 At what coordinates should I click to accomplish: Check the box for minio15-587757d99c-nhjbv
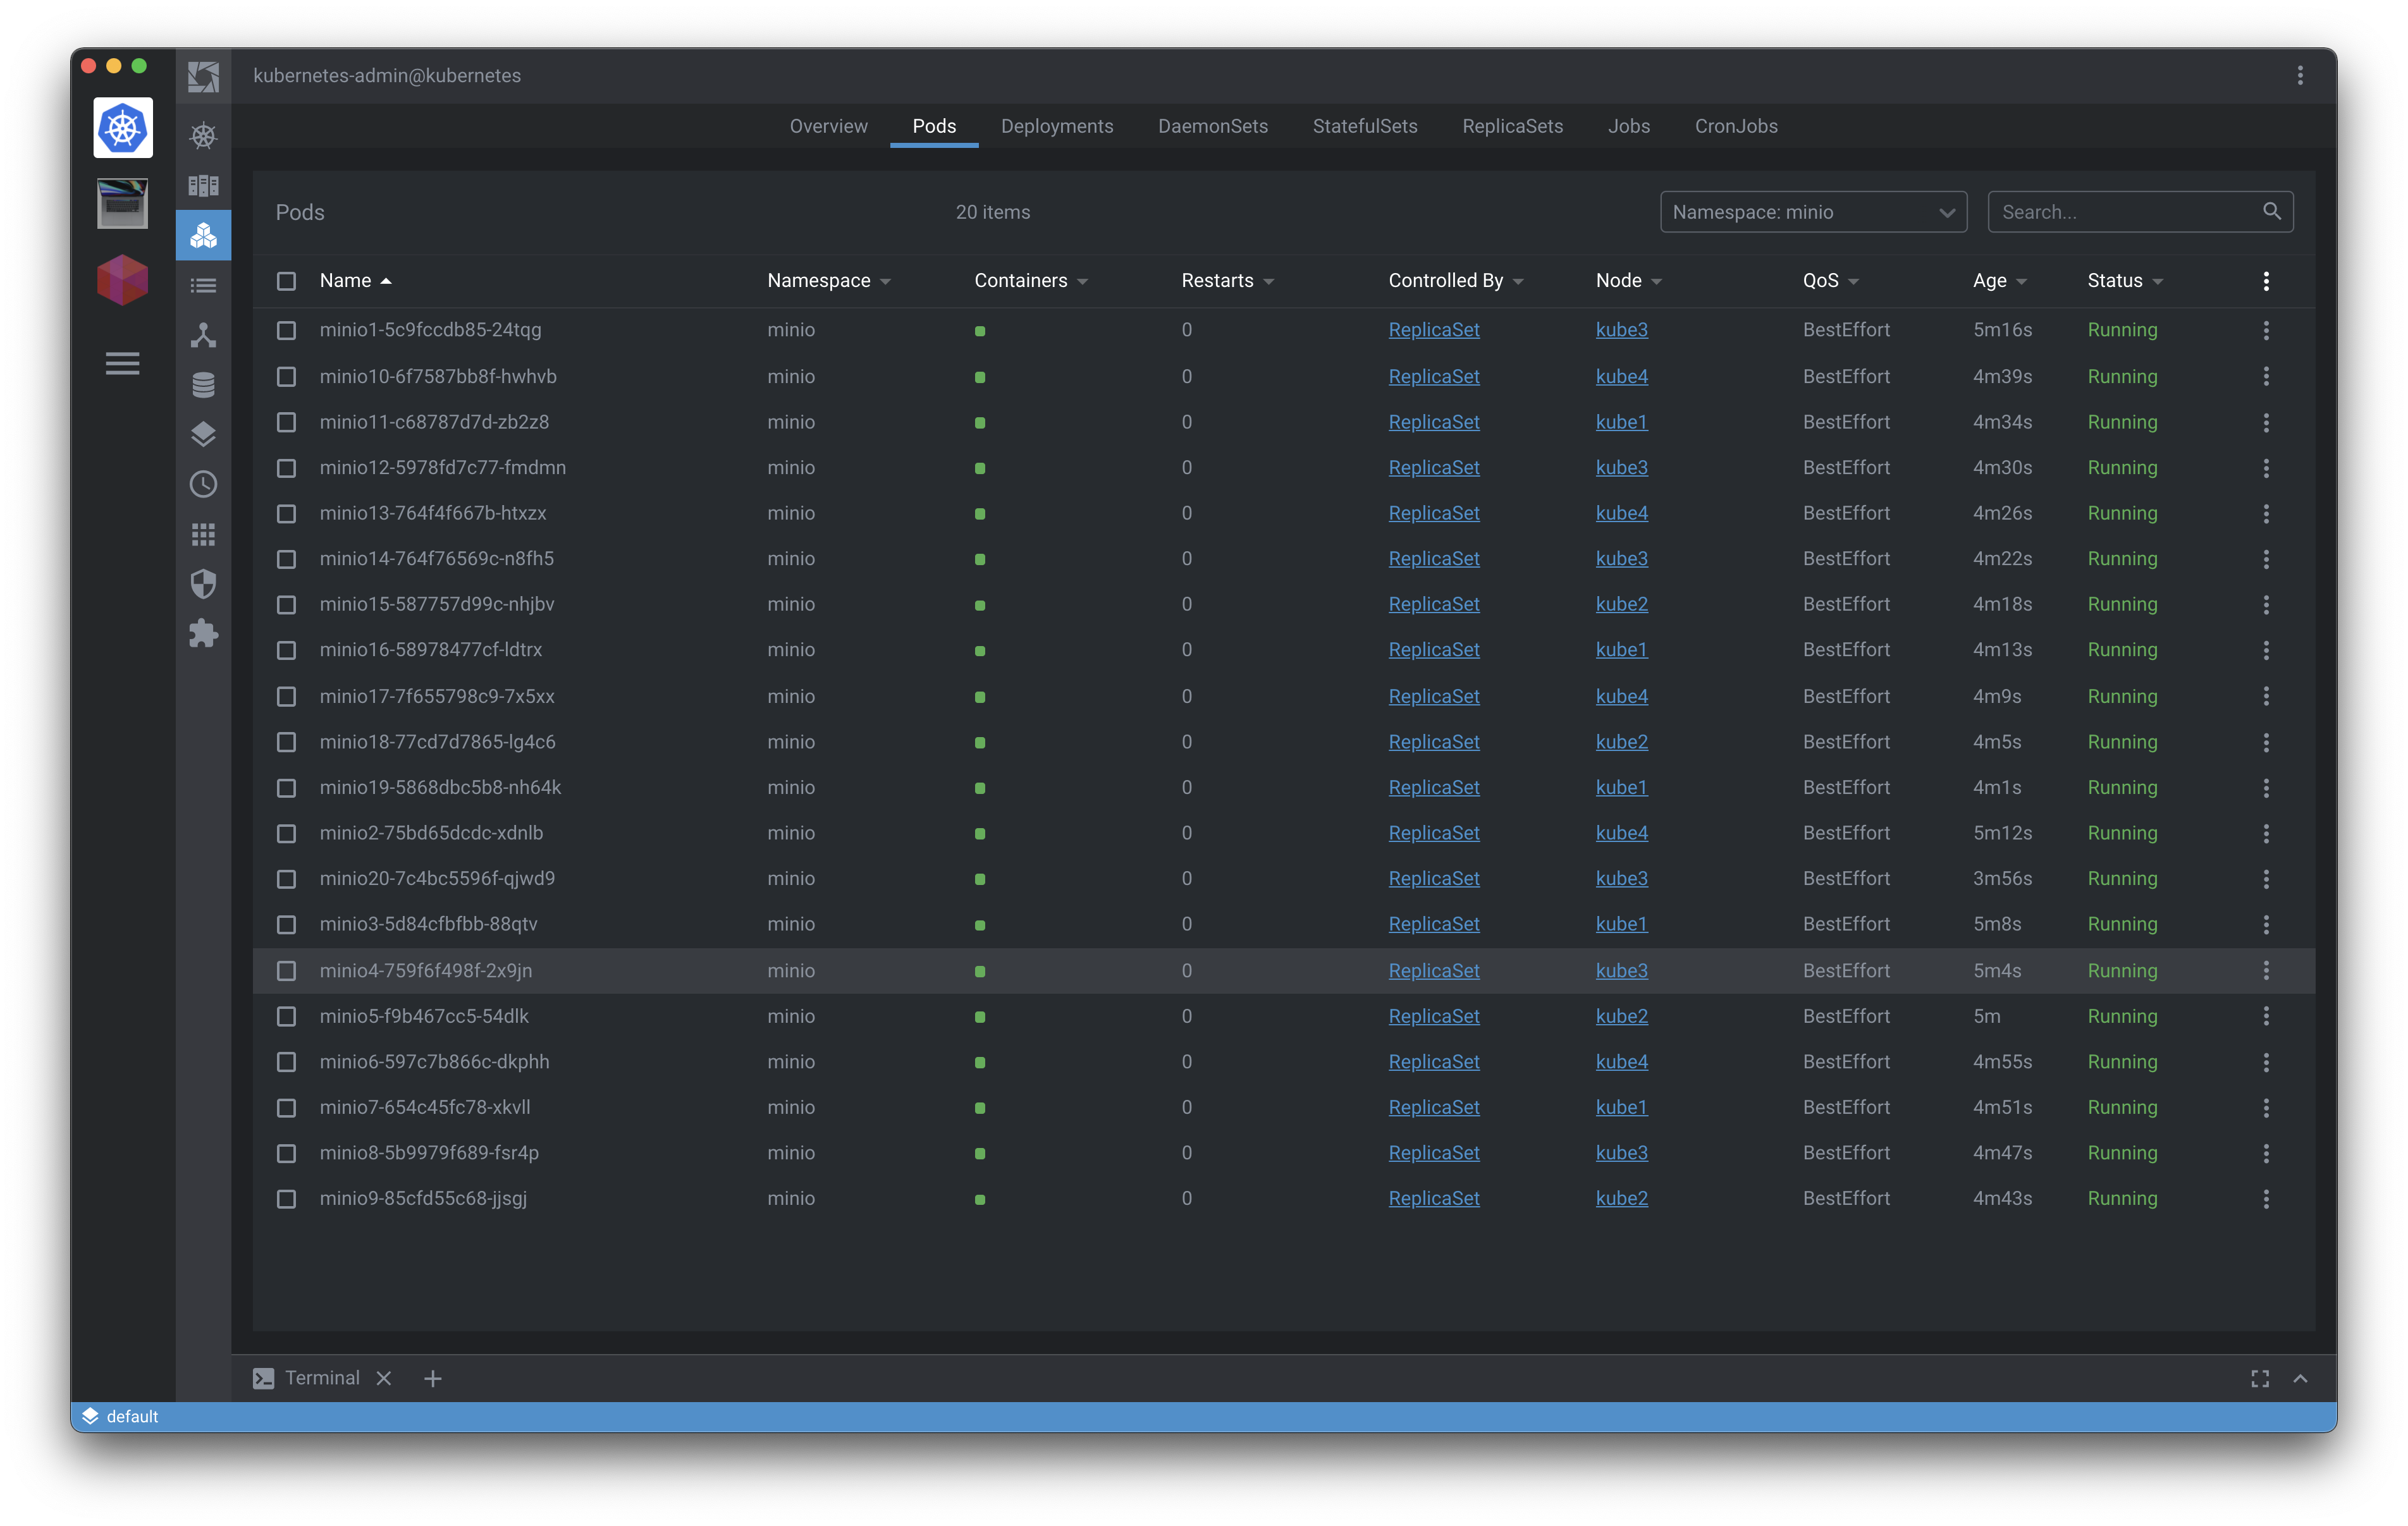(x=286, y=605)
